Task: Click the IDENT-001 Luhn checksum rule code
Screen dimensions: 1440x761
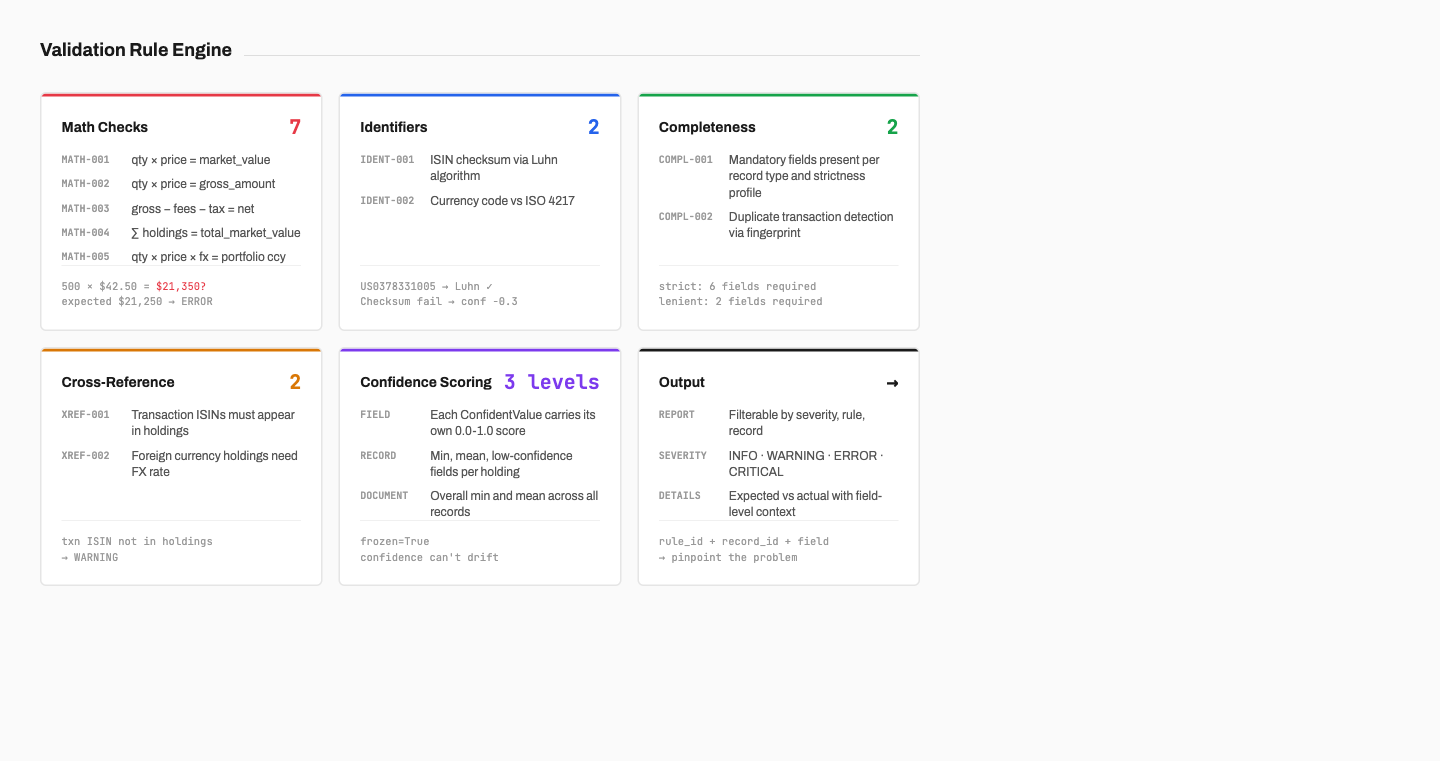Action: tap(387, 159)
